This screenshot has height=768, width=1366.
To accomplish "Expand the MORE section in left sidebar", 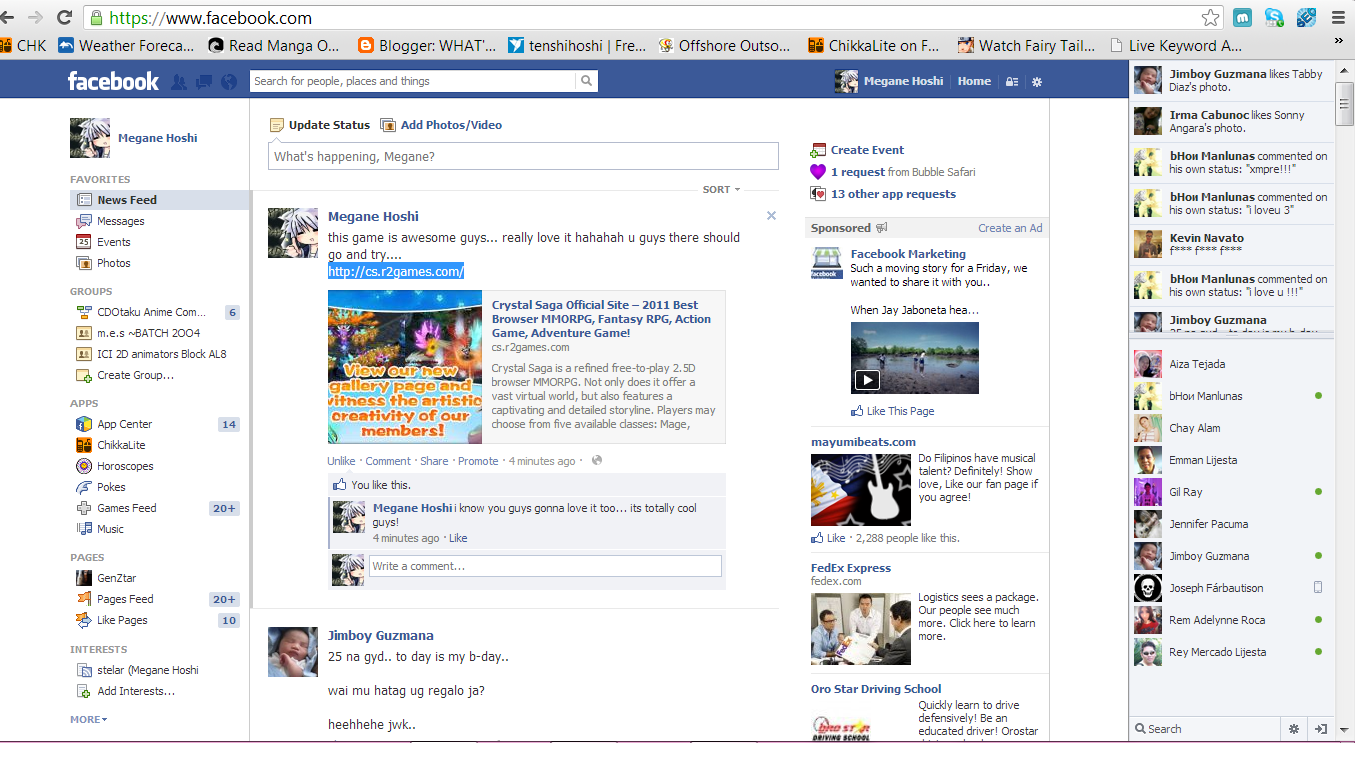I will (x=88, y=719).
